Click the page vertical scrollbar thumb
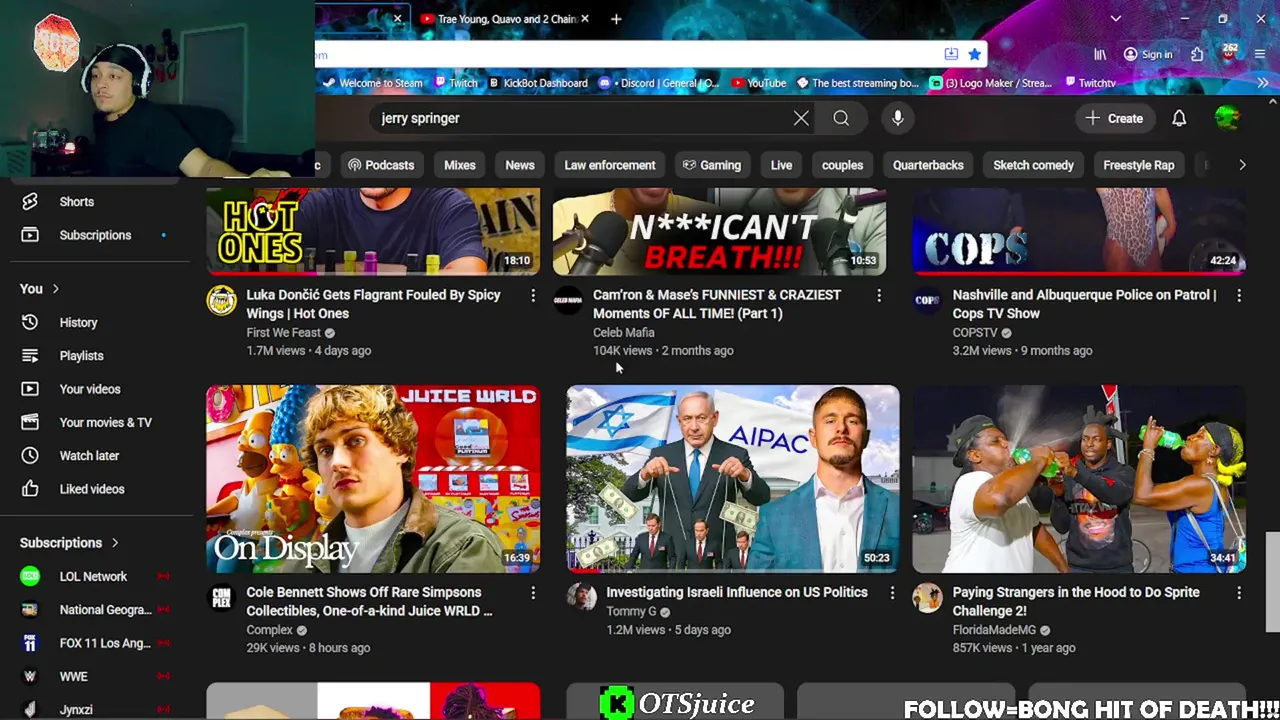The width and height of the screenshot is (1280, 720). (1272, 582)
